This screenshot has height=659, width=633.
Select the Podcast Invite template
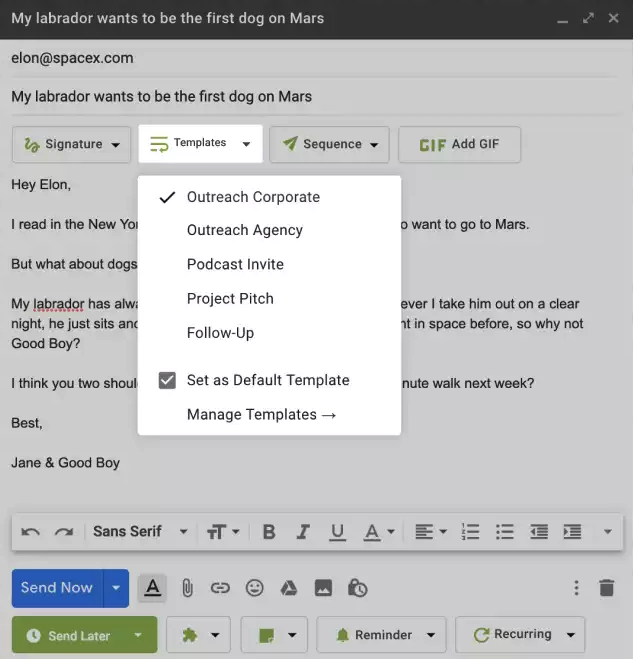[x=235, y=264]
